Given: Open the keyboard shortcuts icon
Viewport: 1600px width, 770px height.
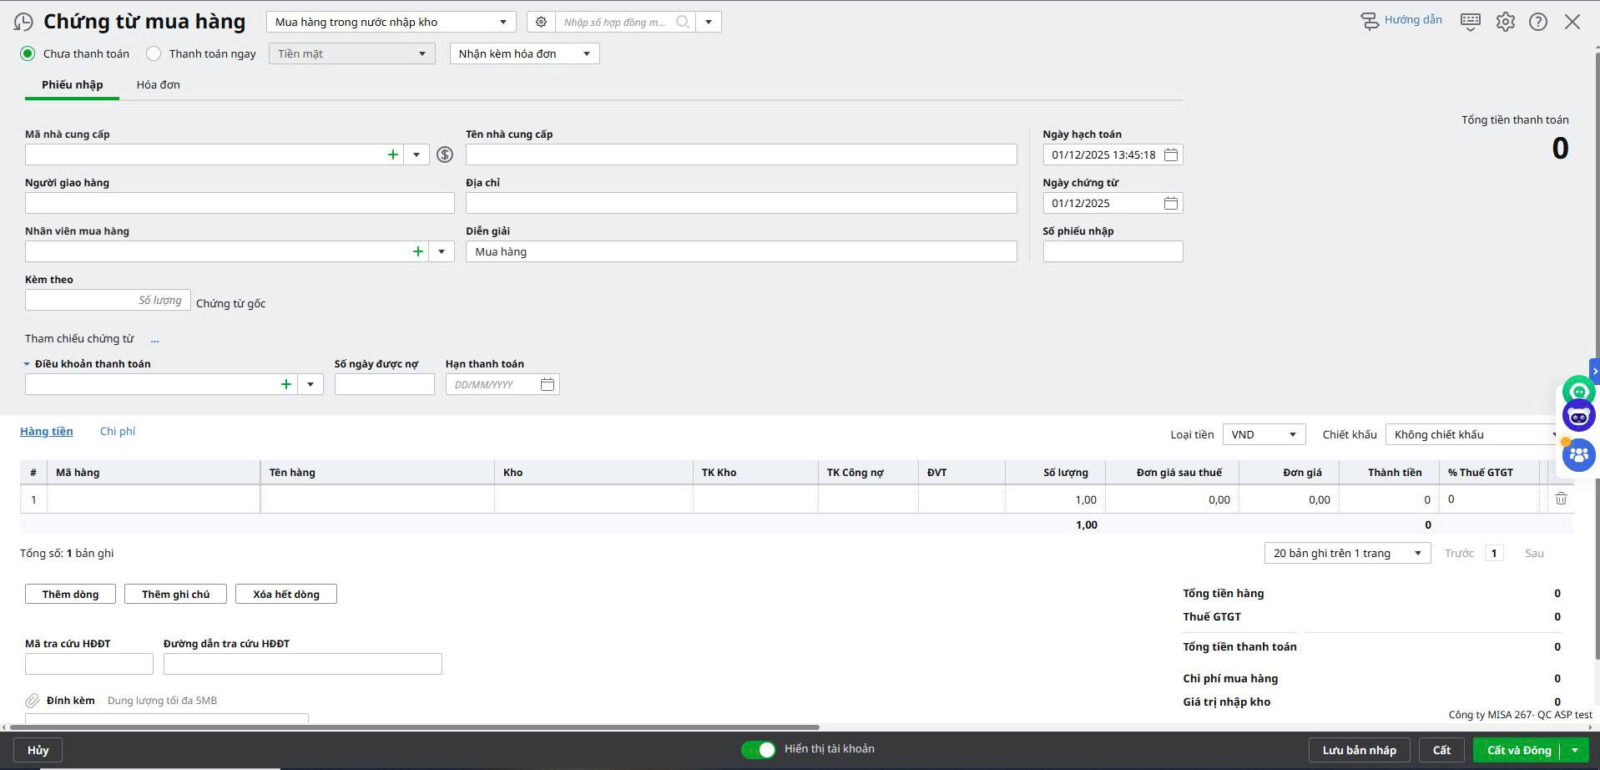Looking at the screenshot, I should tap(1470, 21).
